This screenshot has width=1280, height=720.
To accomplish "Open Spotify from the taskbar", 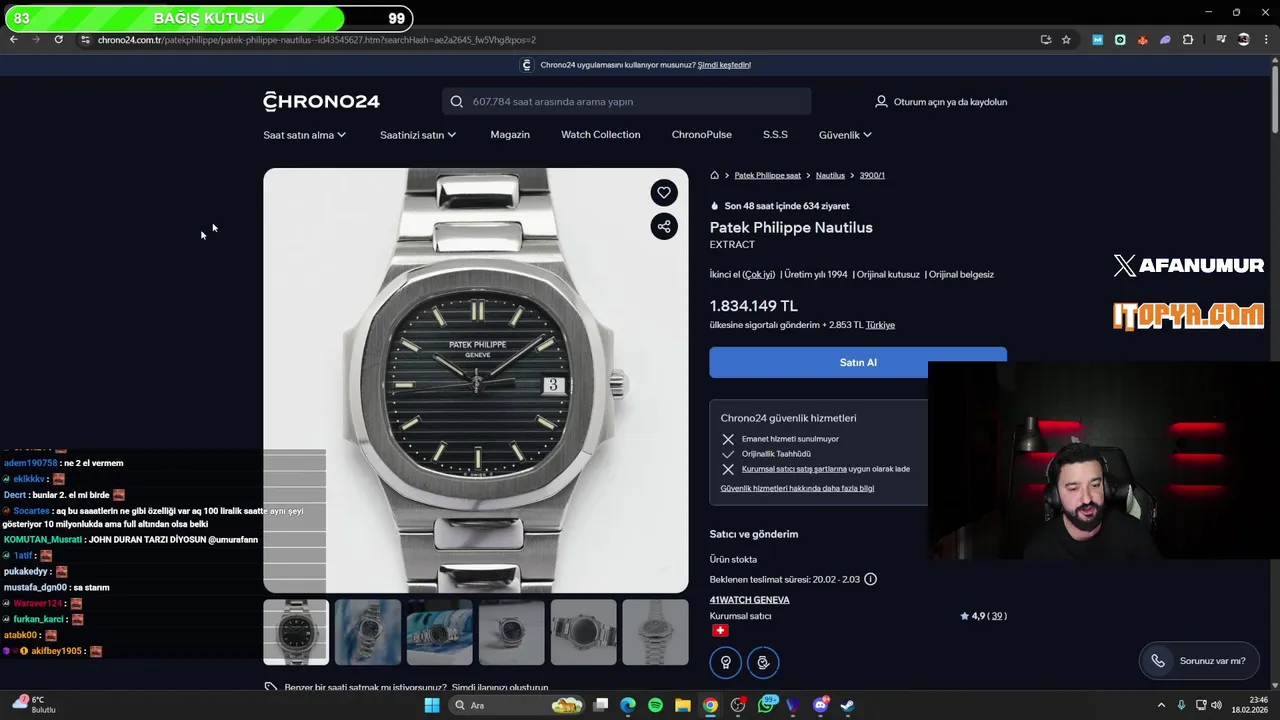I will tap(655, 705).
